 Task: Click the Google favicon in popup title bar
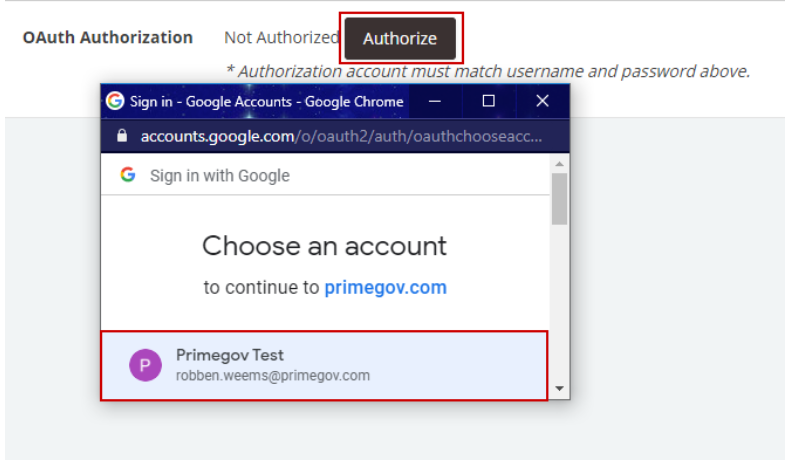point(115,101)
